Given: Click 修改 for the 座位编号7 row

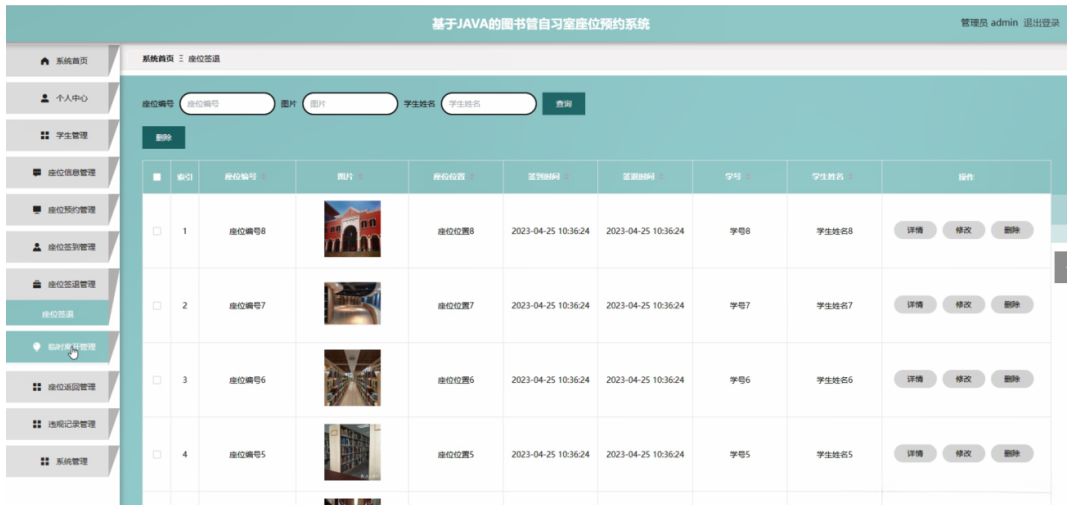Looking at the screenshot, I should 964,305.
